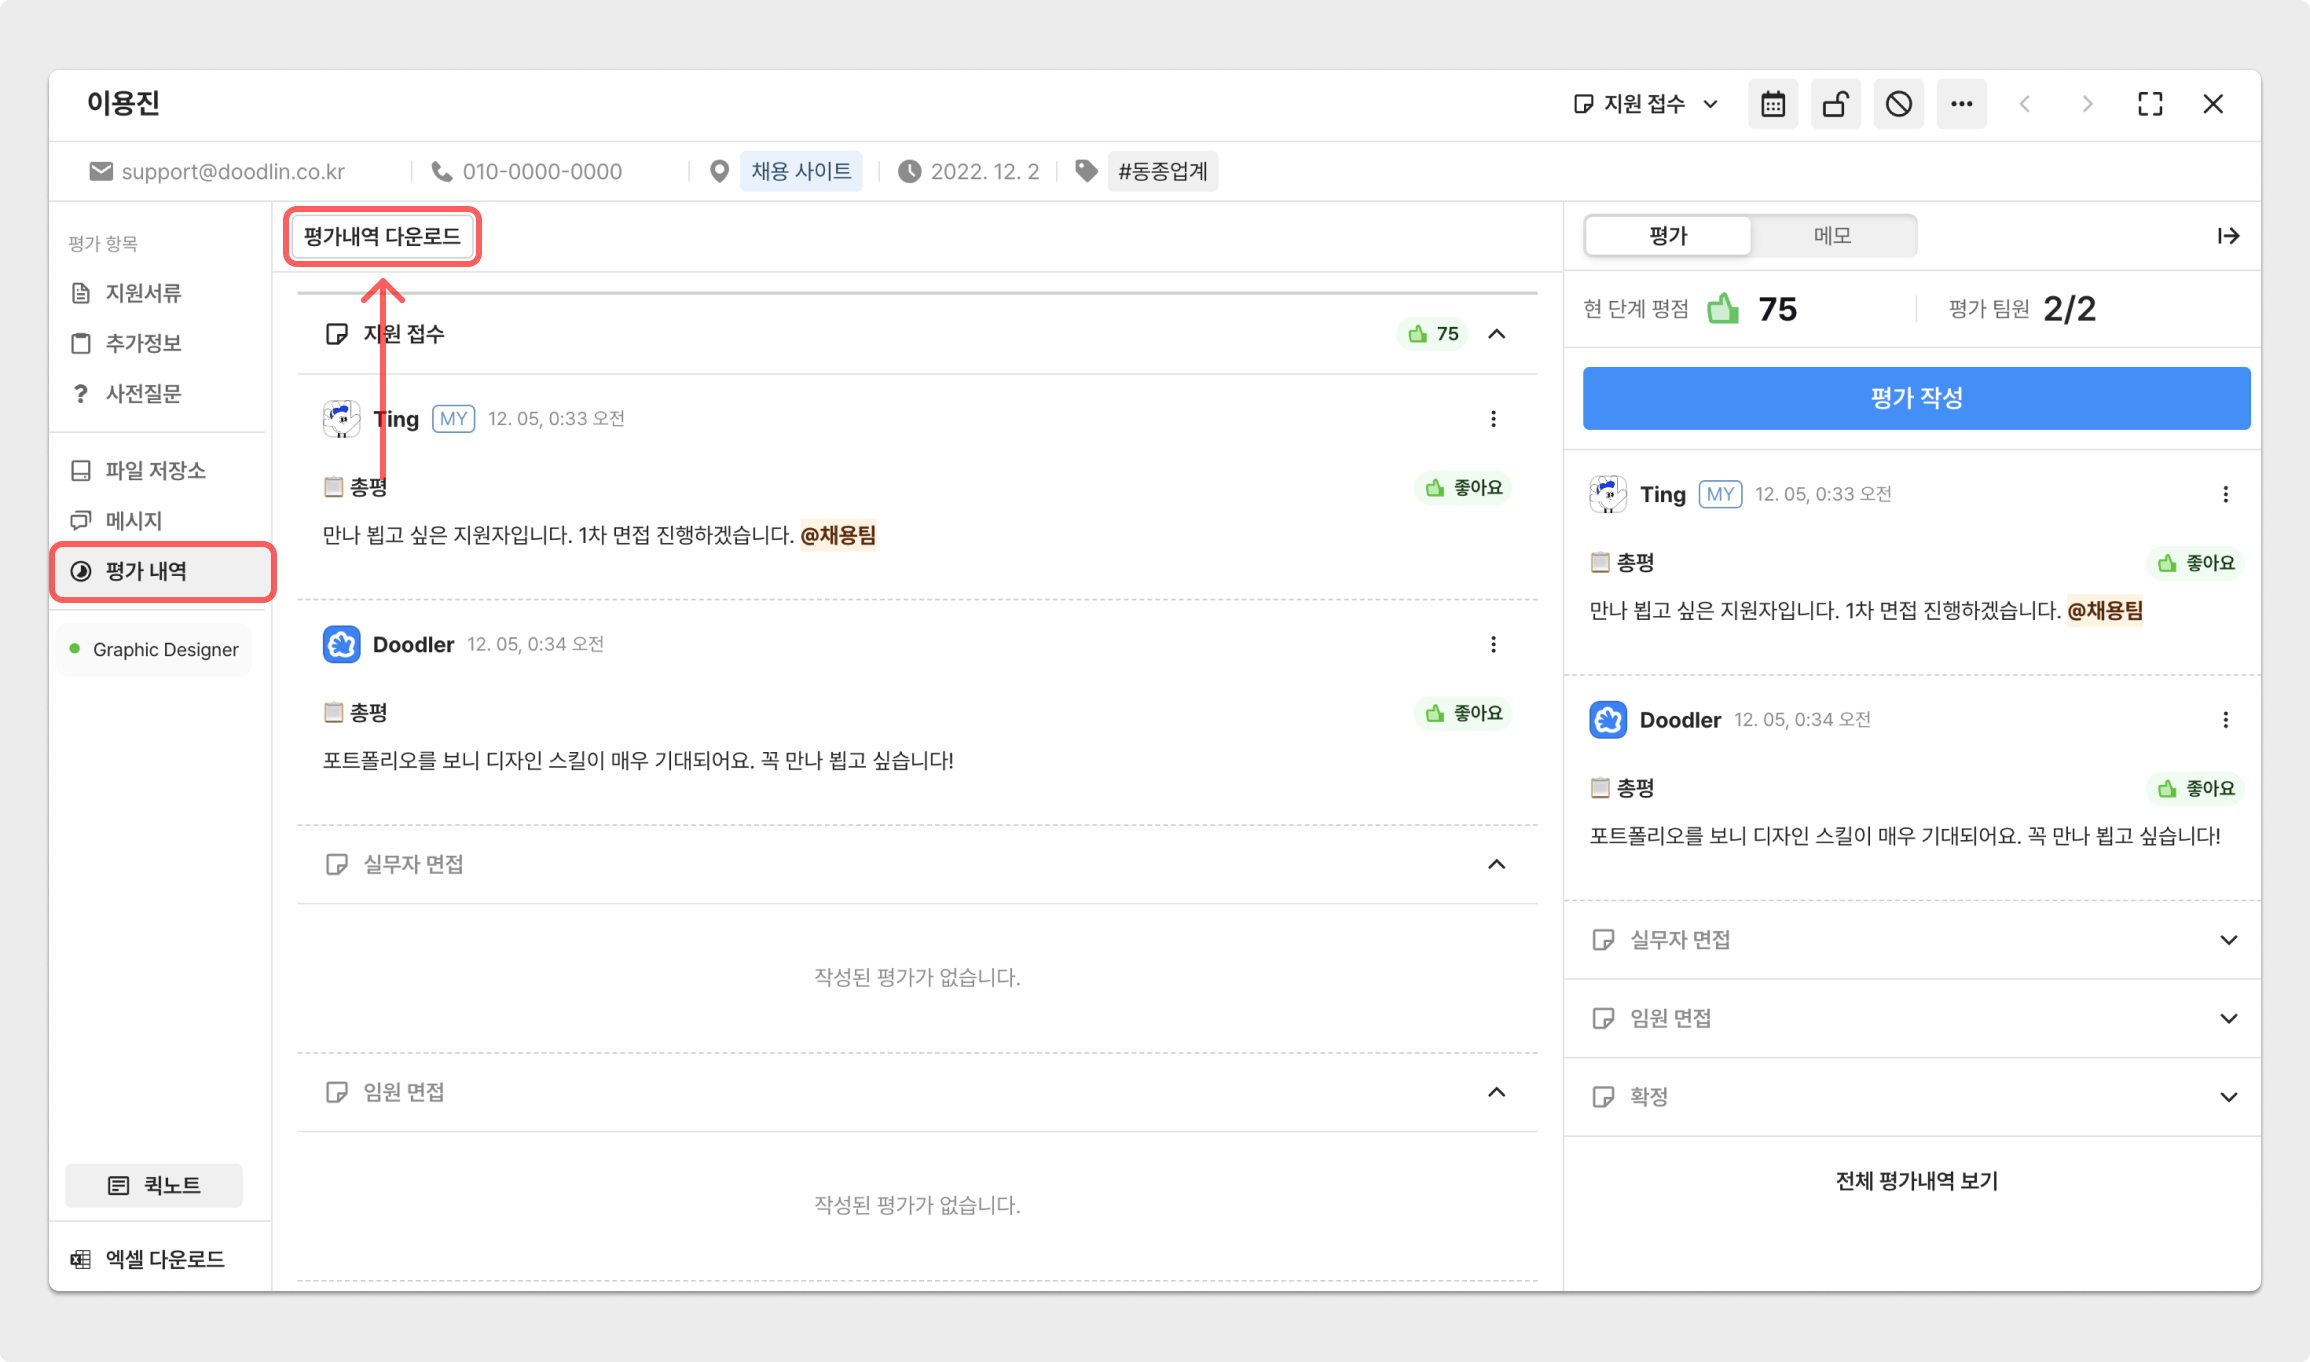This screenshot has height=1362, width=2310.
Task: Click 전체 평가내역 보기 link
Action: [x=1916, y=1181]
